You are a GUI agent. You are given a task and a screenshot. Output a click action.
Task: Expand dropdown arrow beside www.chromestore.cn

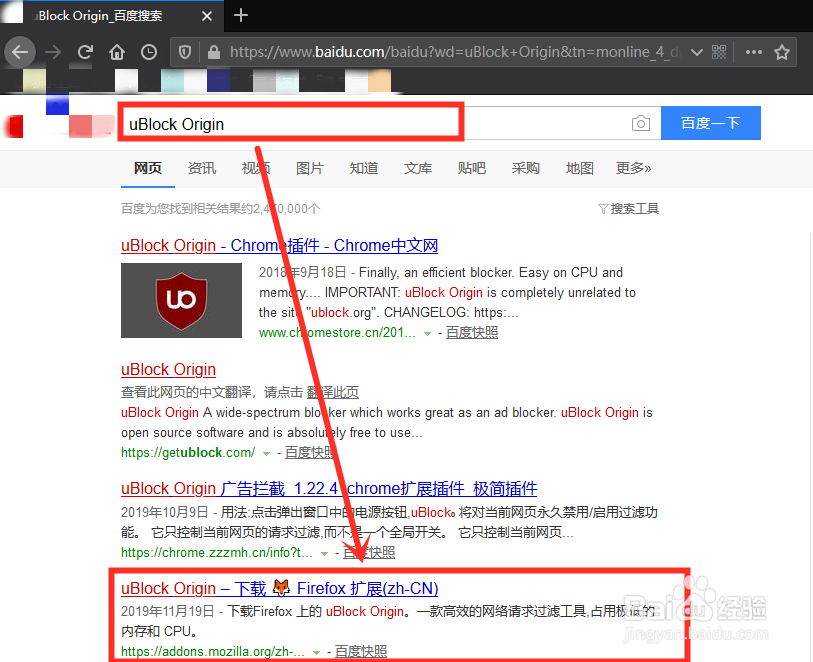pyautogui.click(x=428, y=333)
